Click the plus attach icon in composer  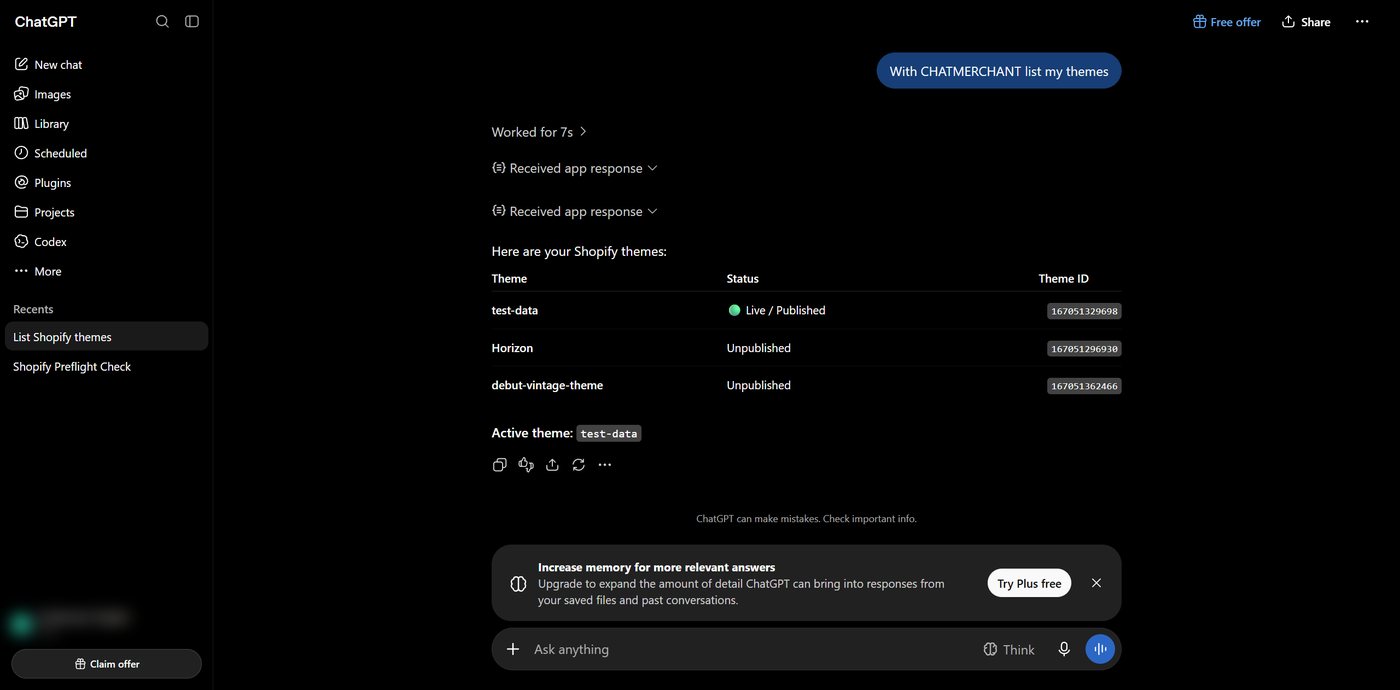point(513,649)
